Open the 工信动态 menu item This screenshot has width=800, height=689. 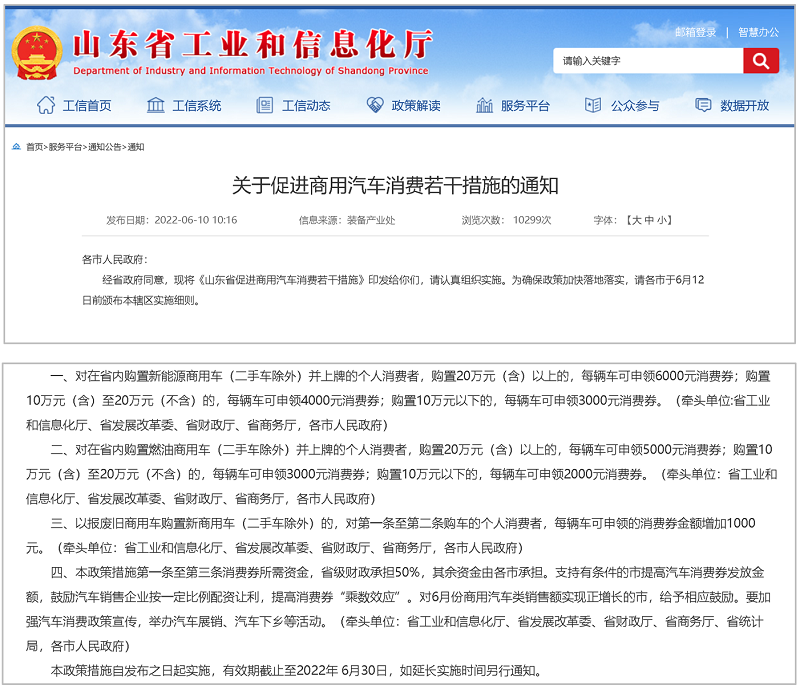(x=306, y=106)
